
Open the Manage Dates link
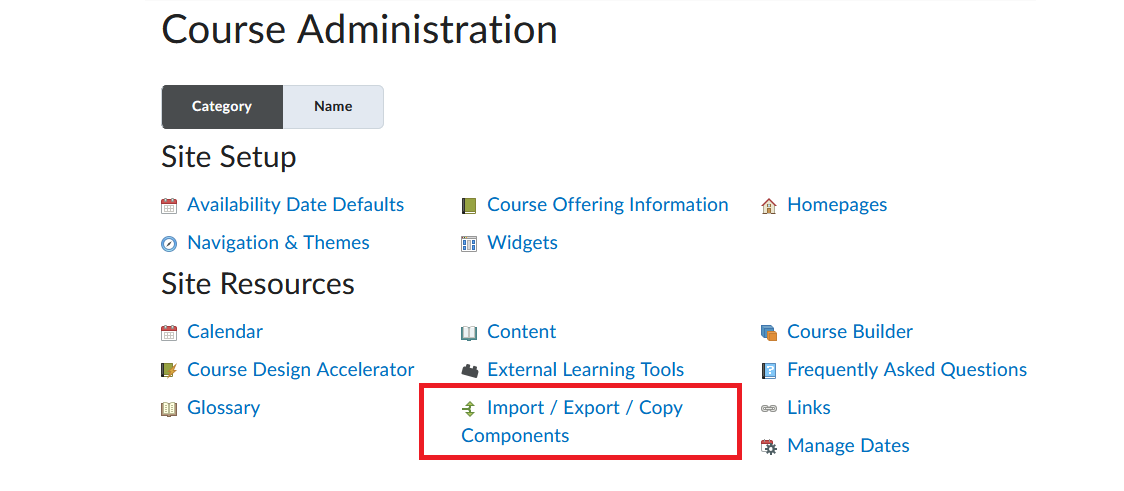(848, 446)
